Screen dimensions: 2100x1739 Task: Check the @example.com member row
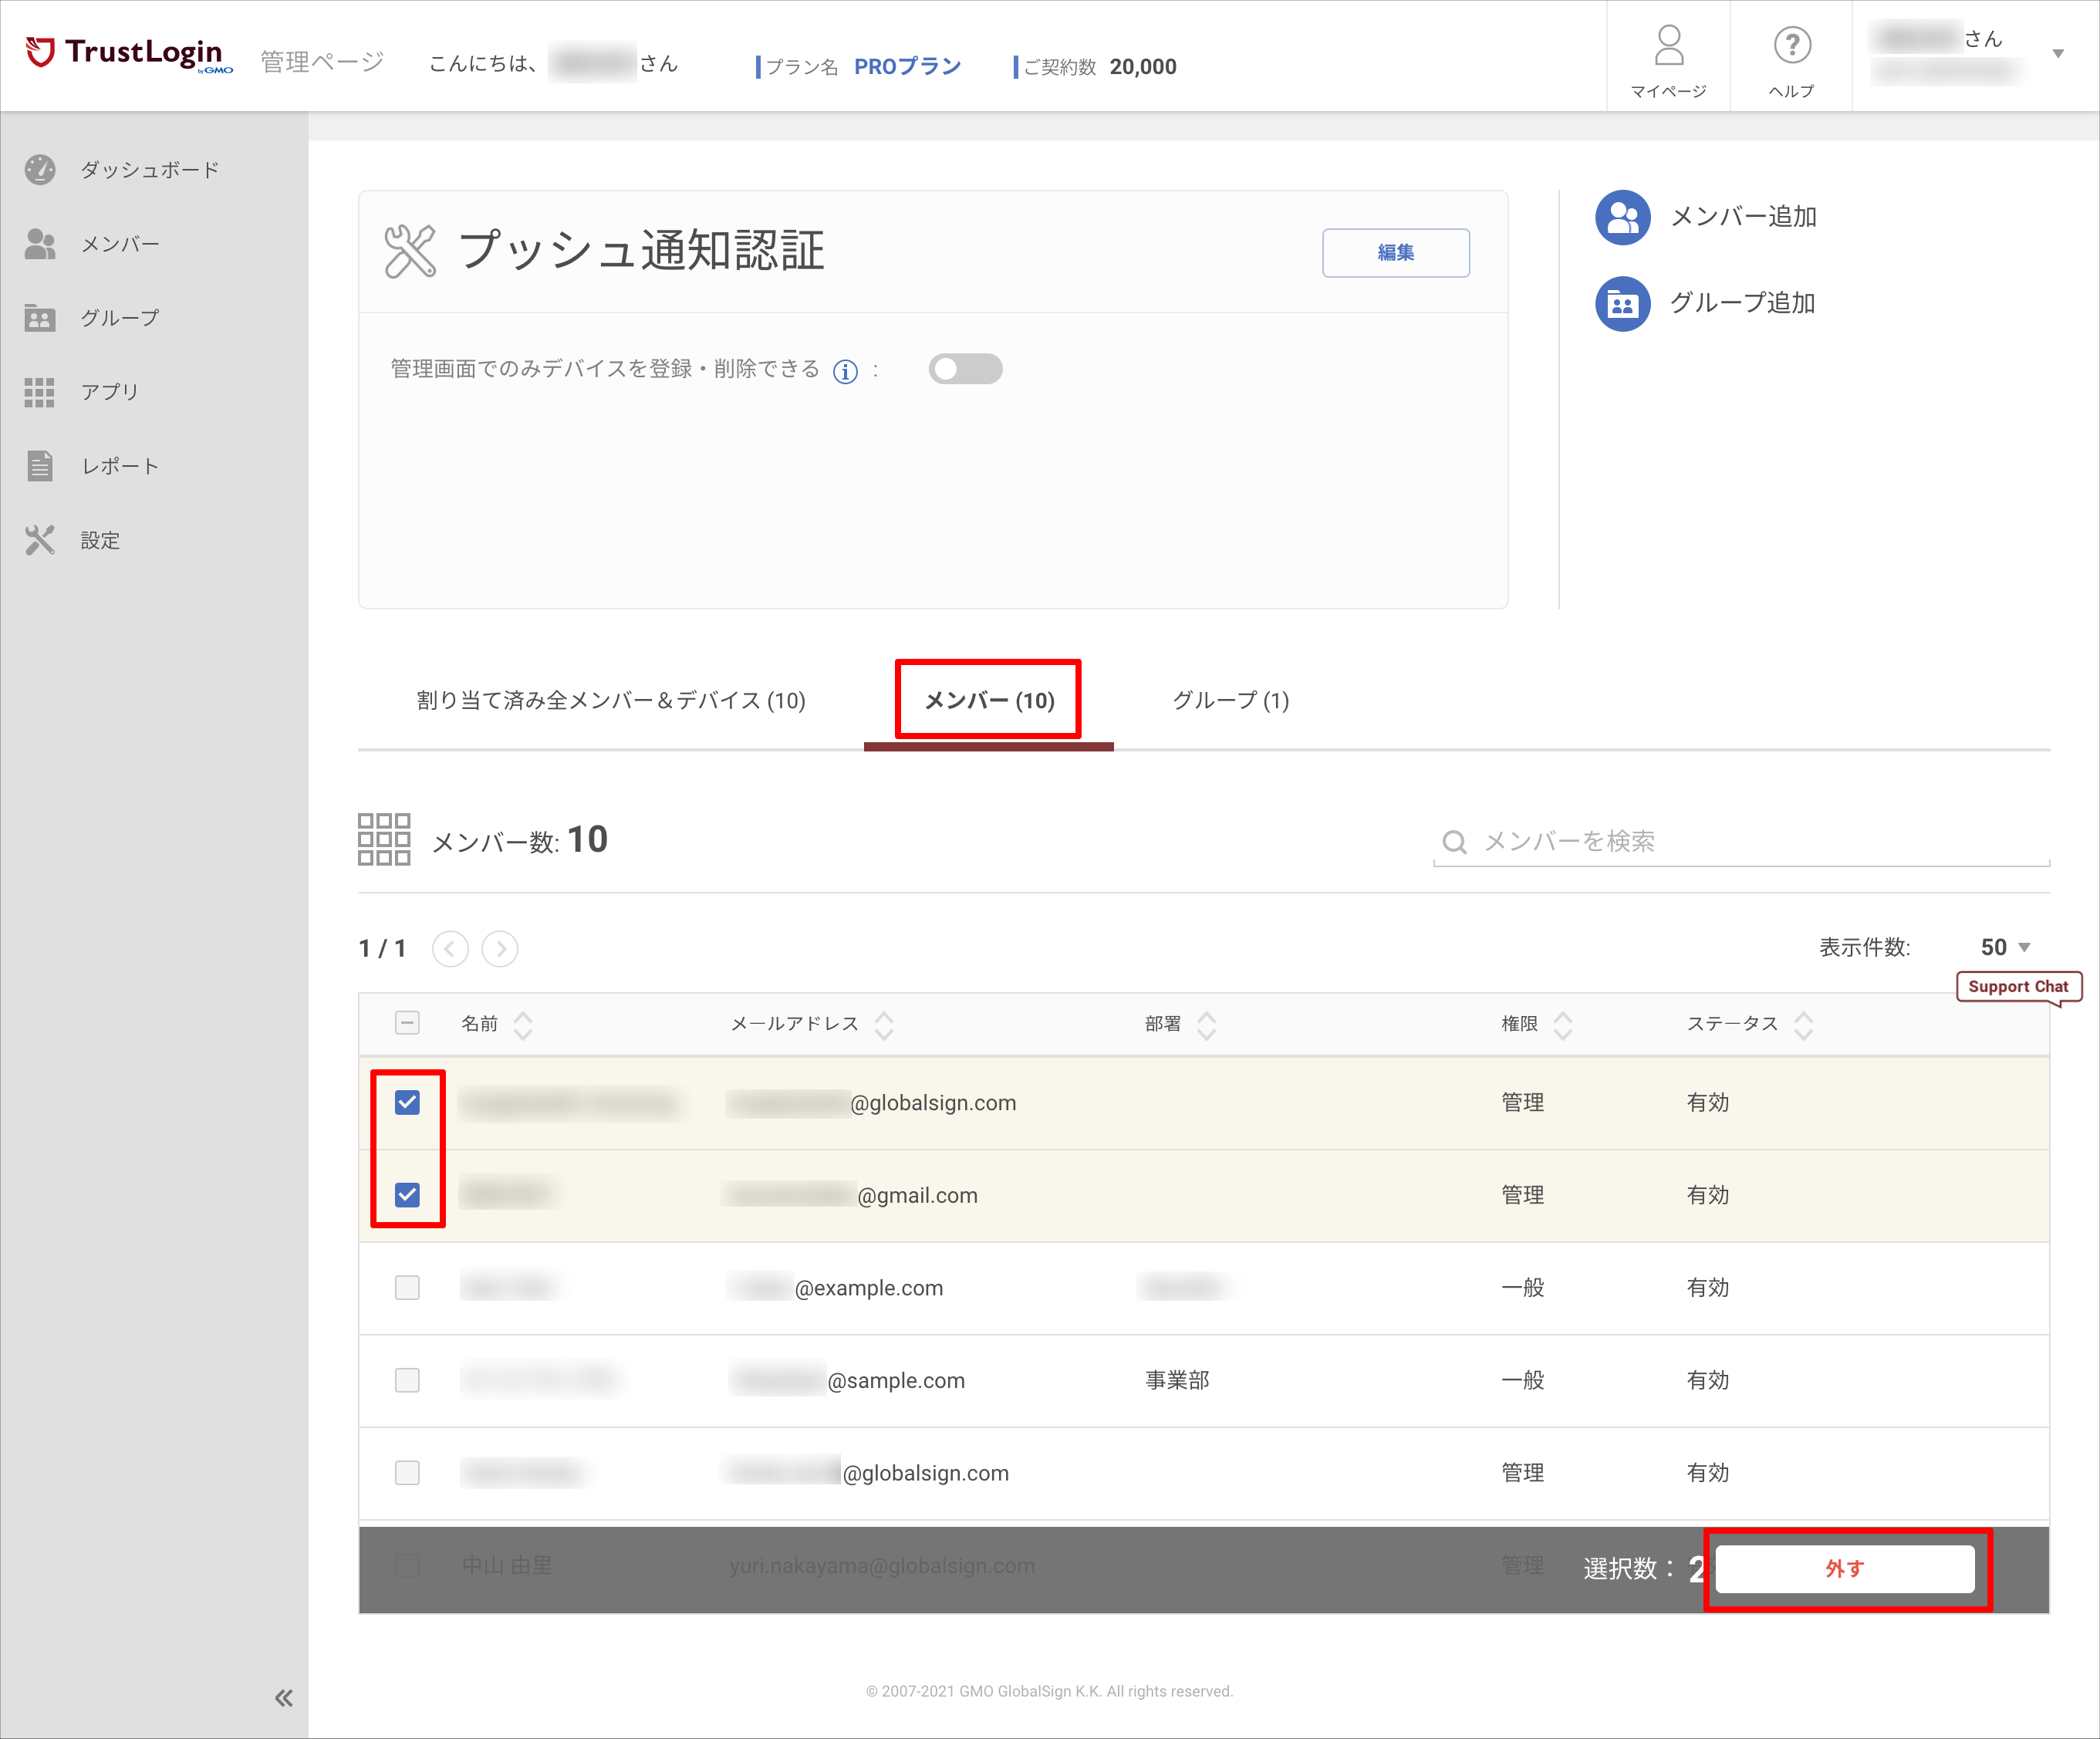[407, 1287]
